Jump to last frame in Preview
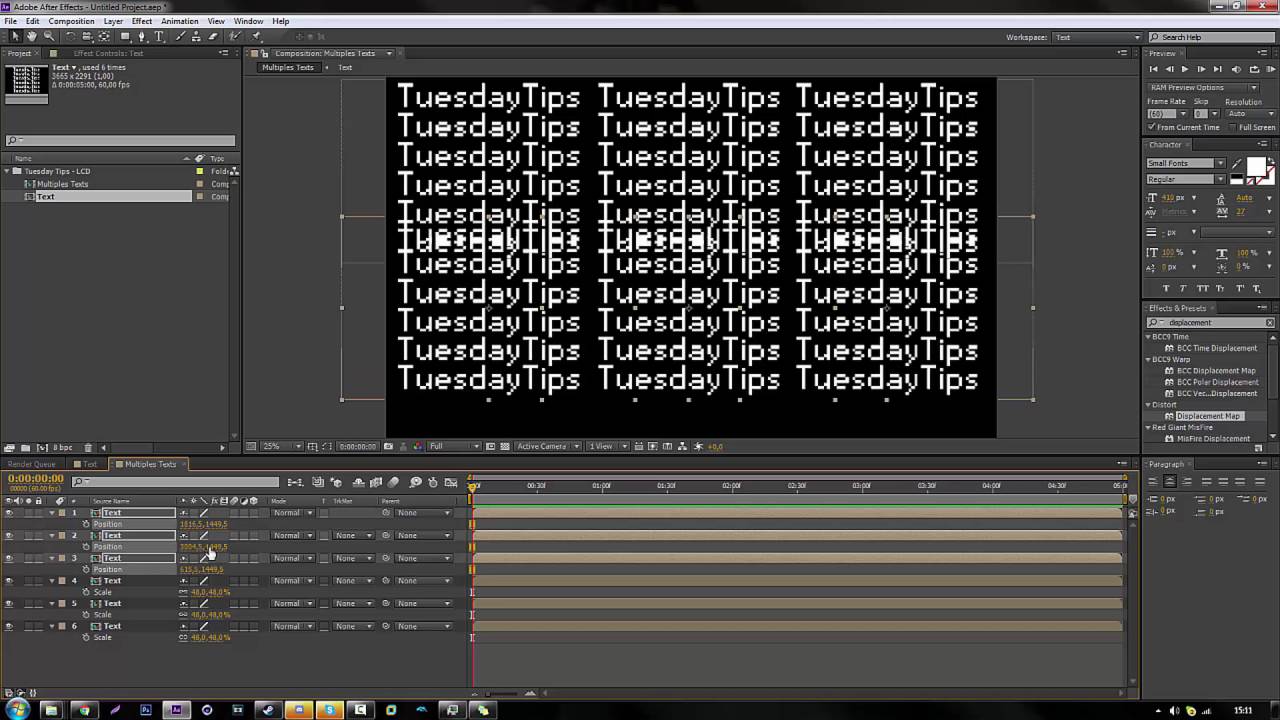The image size is (1280, 720). tap(1217, 69)
